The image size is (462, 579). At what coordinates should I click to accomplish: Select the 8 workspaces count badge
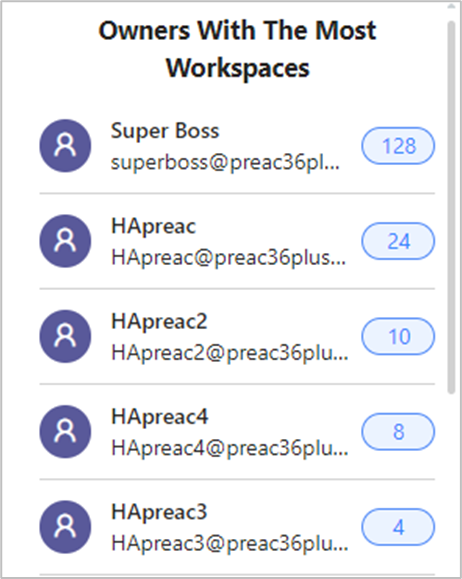click(398, 431)
